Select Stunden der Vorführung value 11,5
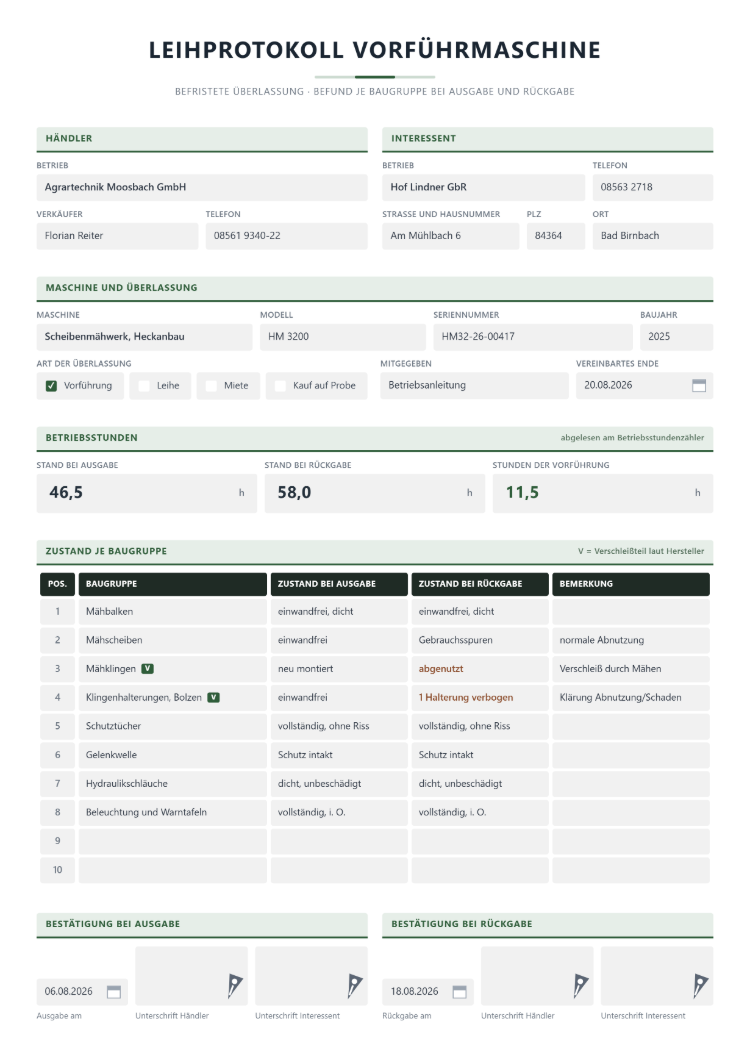This screenshot has height=1060, width=750. tap(603, 493)
